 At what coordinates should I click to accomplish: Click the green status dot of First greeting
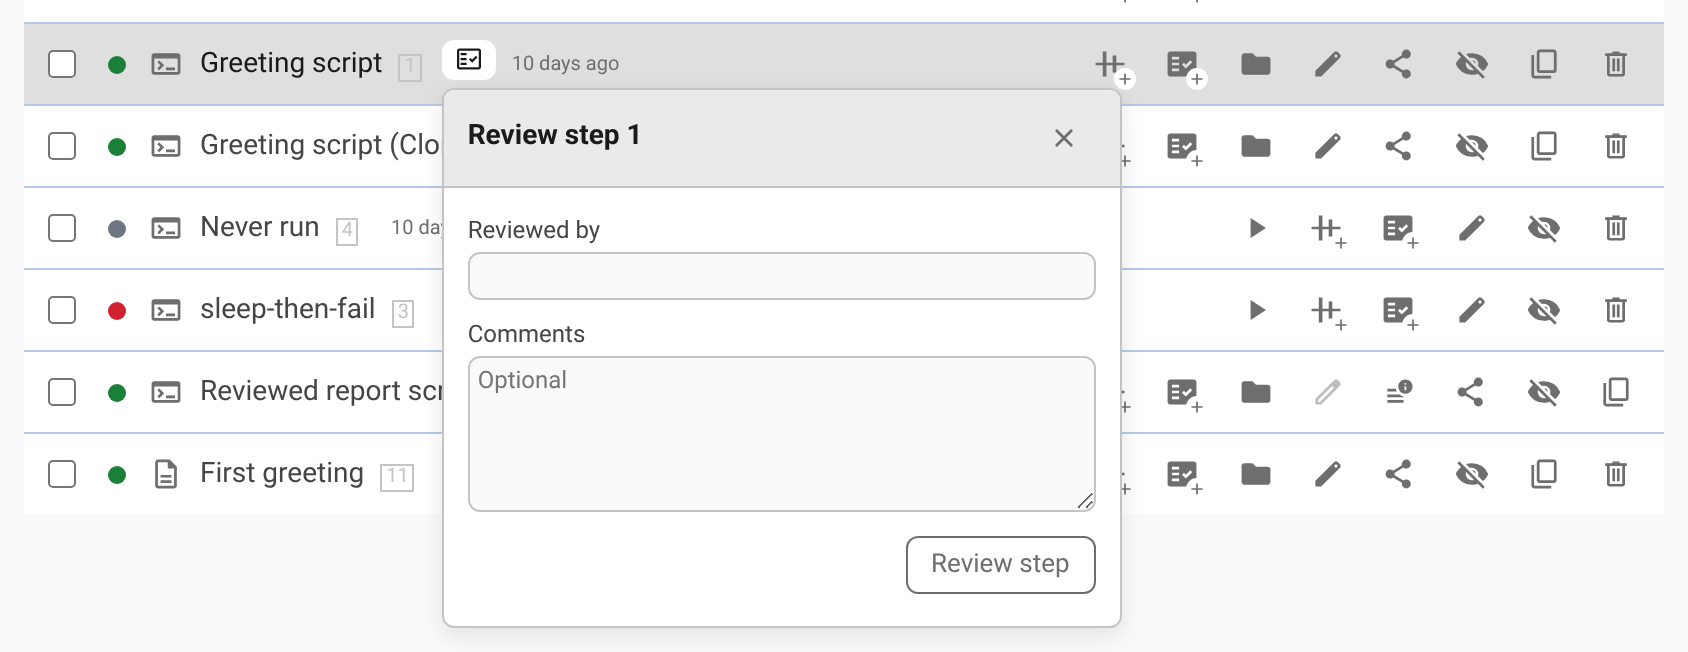pos(117,475)
